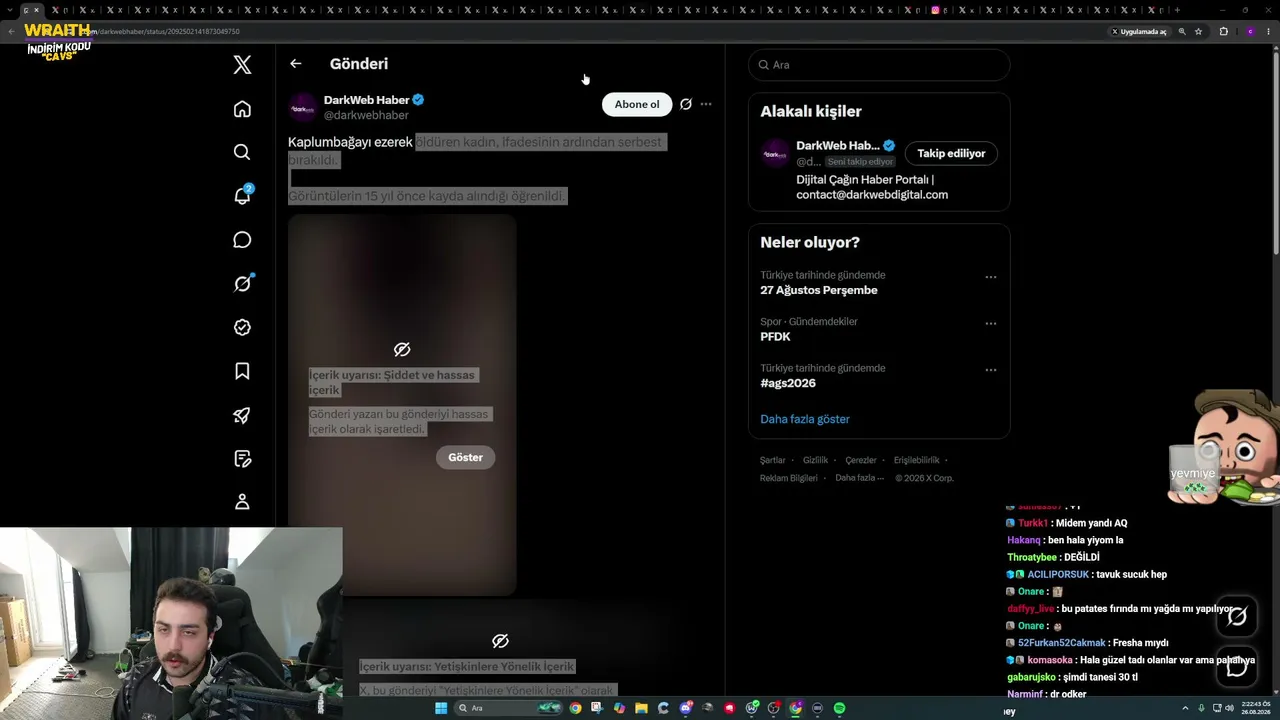
Task: Go to the Home feed icon
Action: tap(242, 109)
